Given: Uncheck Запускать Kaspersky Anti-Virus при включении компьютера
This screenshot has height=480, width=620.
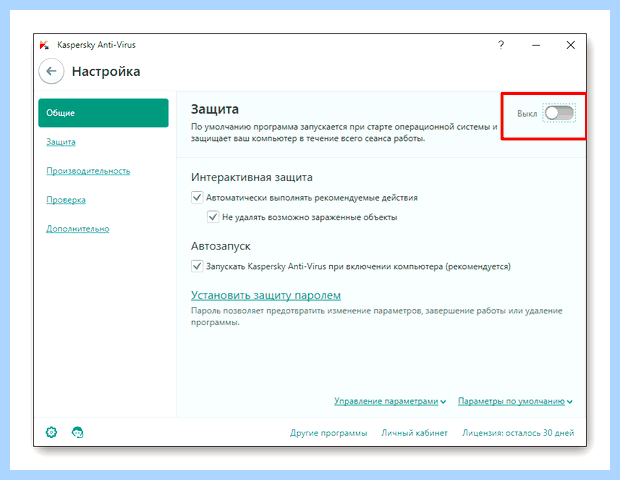Looking at the screenshot, I should pyautogui.click(x=197, y=266).
